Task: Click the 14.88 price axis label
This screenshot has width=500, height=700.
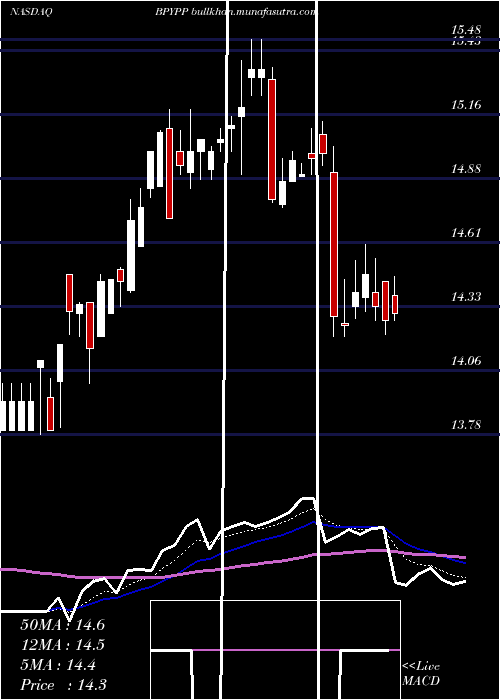Action: (x=466, y=169)
